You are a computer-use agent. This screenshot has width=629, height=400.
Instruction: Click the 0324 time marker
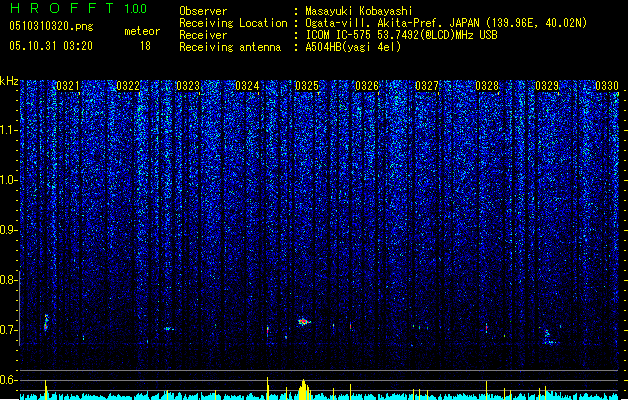pos(247,86)
